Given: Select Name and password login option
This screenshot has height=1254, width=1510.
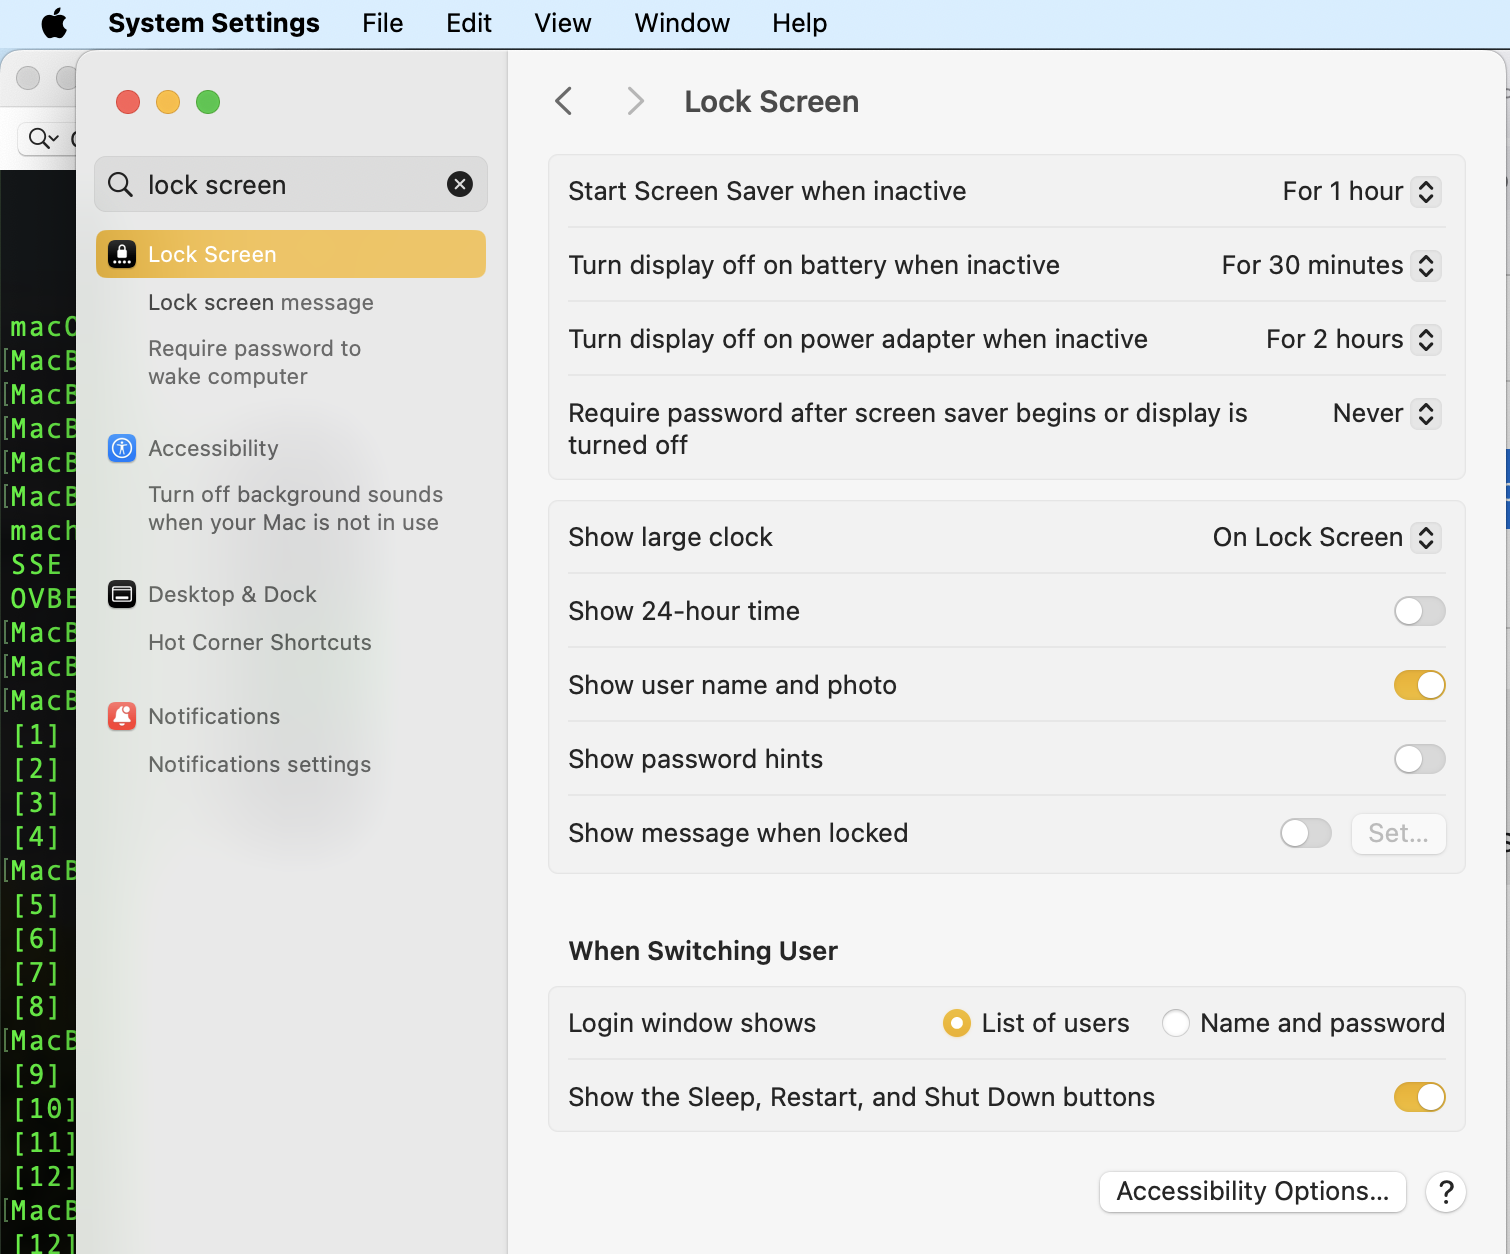Looking at the screenshot, I should 1176,1023.
